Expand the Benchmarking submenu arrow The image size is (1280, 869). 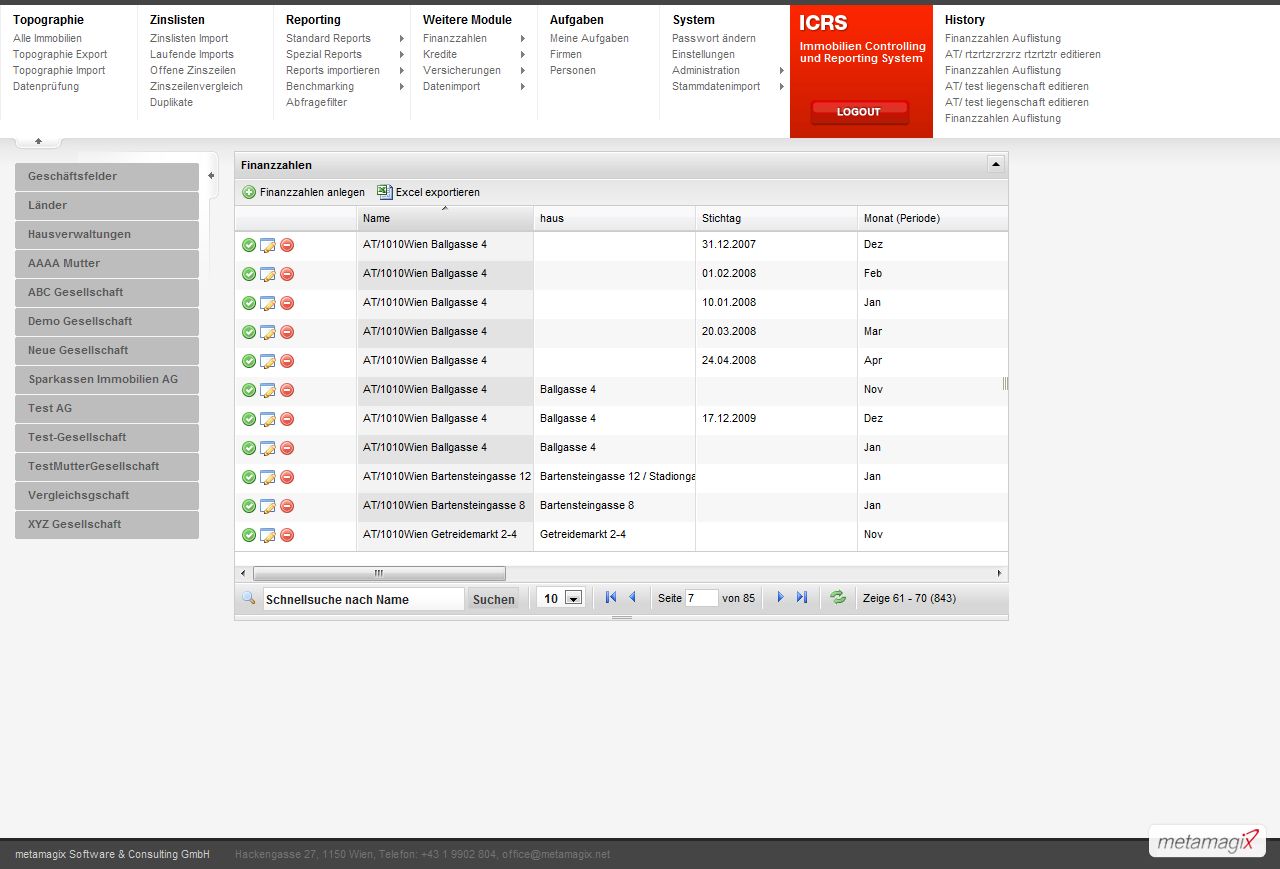tap(402, 87)
